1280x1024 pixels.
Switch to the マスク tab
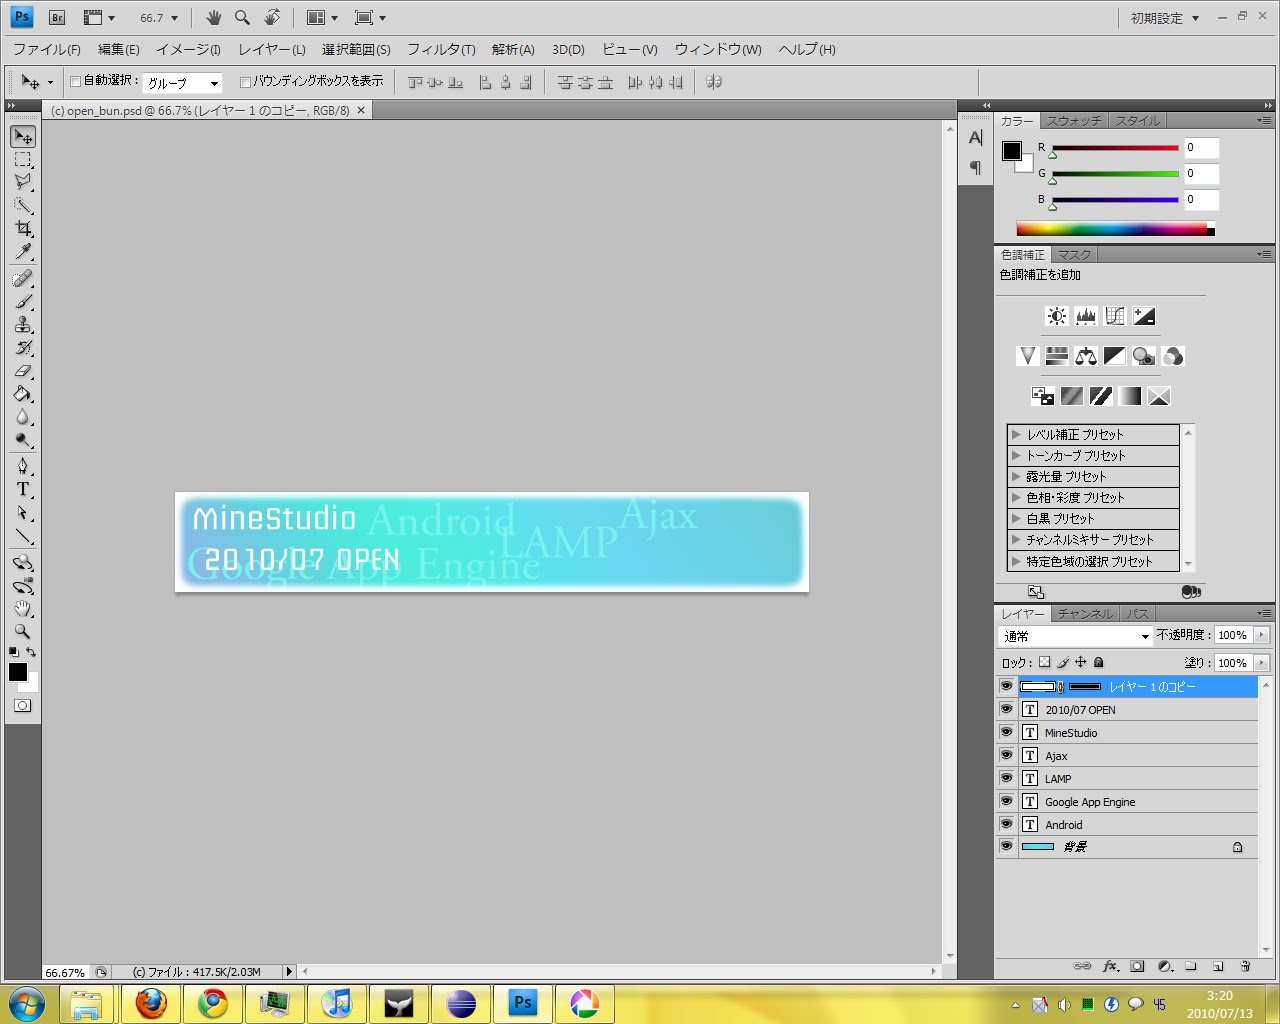[1074, 255]
